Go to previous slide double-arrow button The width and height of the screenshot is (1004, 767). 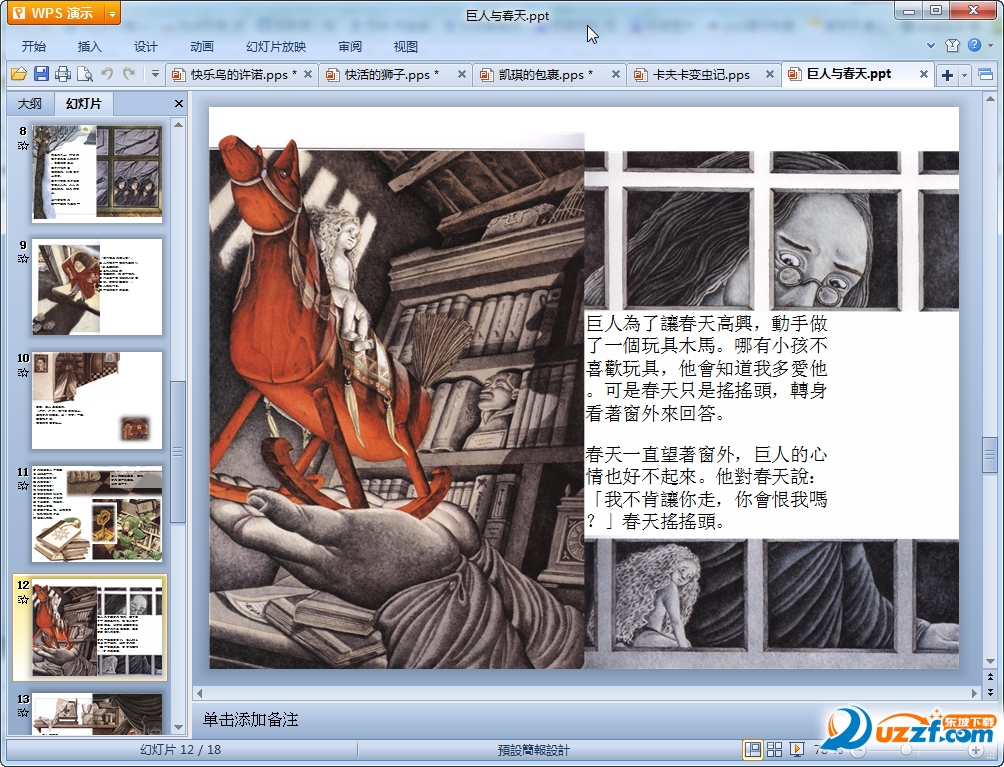[x=991, y=676]
